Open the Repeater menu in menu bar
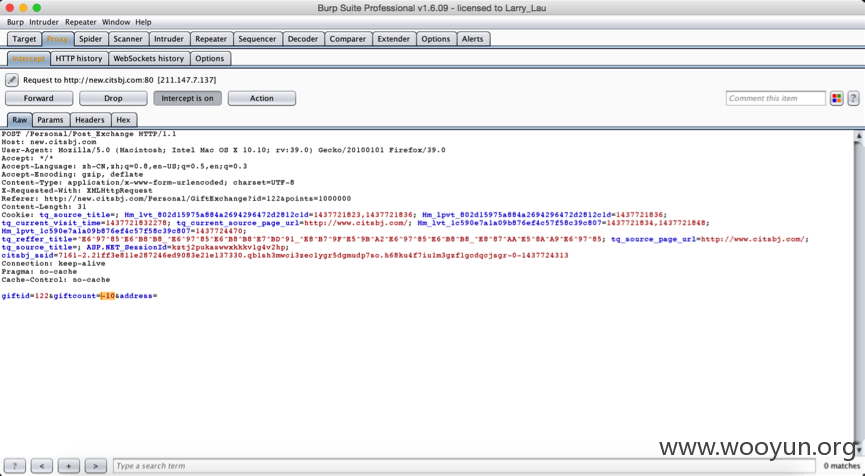The image size is (865, 476). pyautogui.click(x=81, y=22)
